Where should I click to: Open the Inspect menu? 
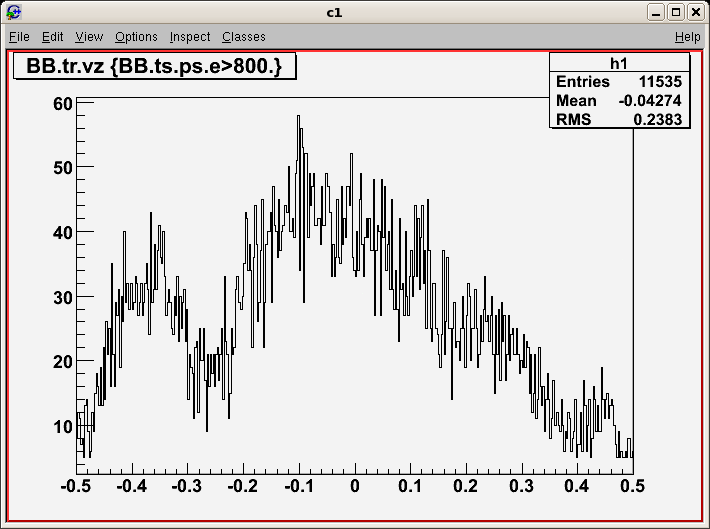(190, 37)
